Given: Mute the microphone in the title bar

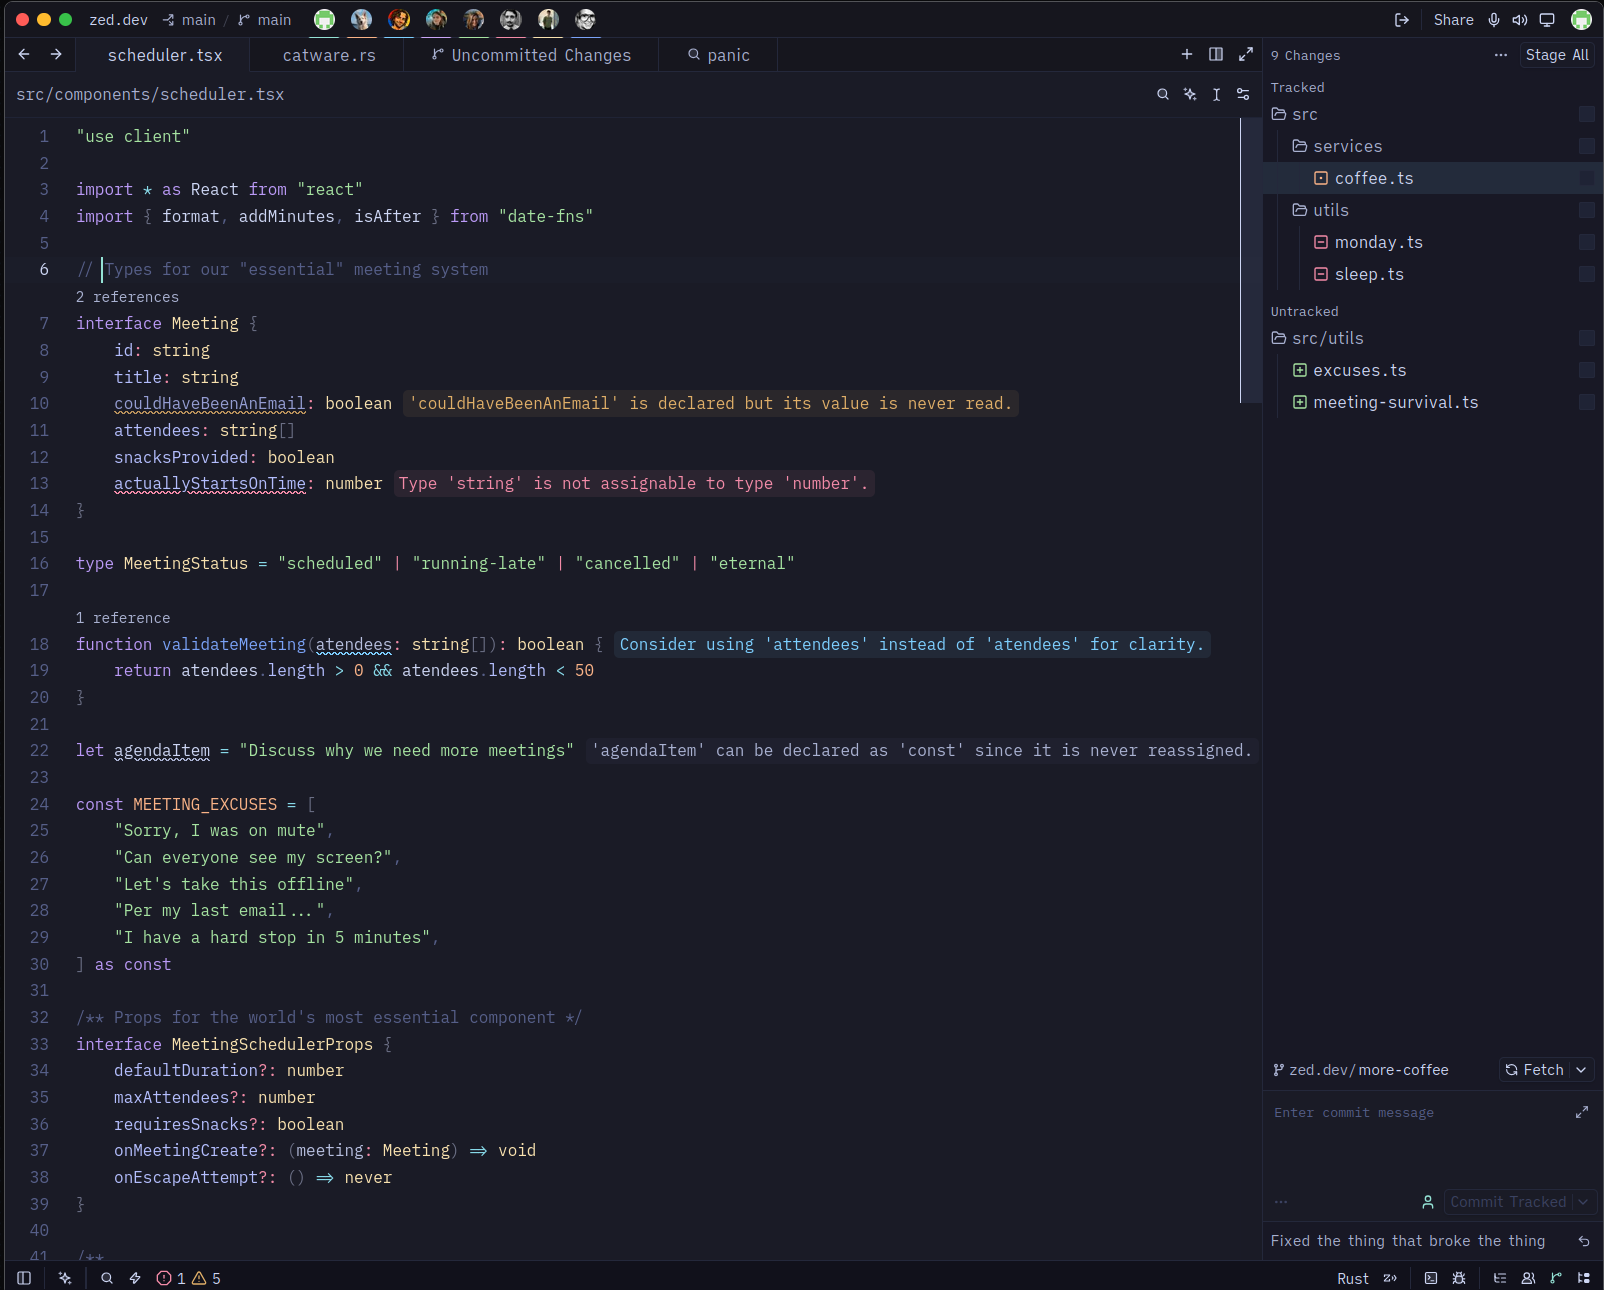Looking at the screenshot, I should [x=1494, y=20].
